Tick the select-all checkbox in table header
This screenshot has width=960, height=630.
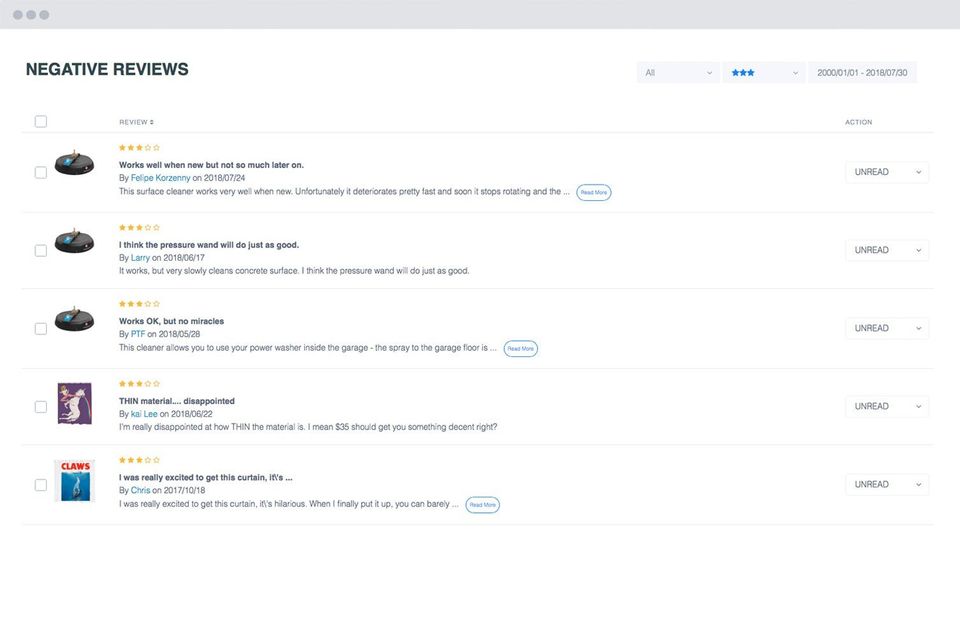pyautogui.click(x=41, y=121)
